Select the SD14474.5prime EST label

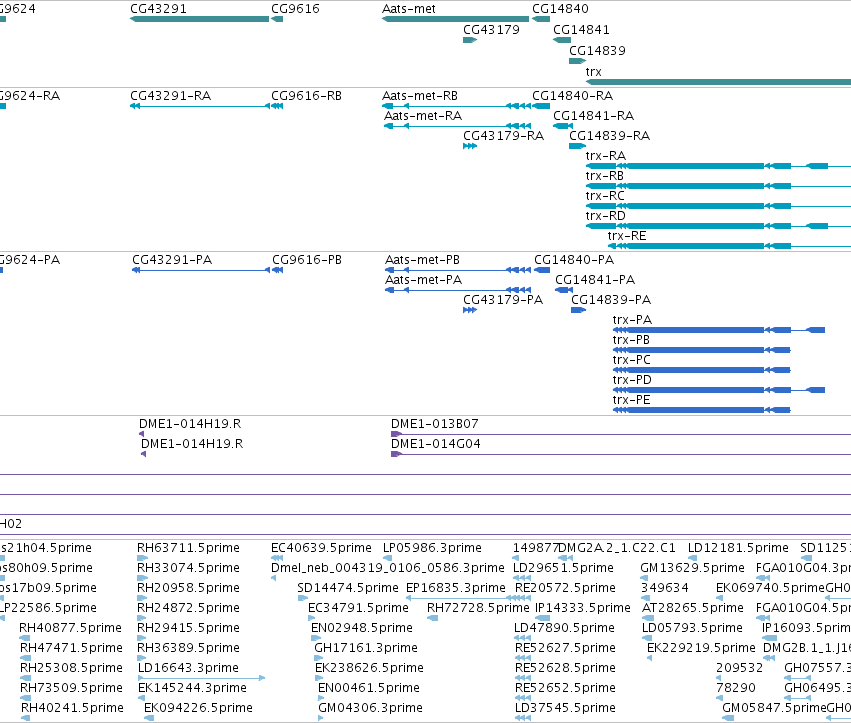(348, 588)
